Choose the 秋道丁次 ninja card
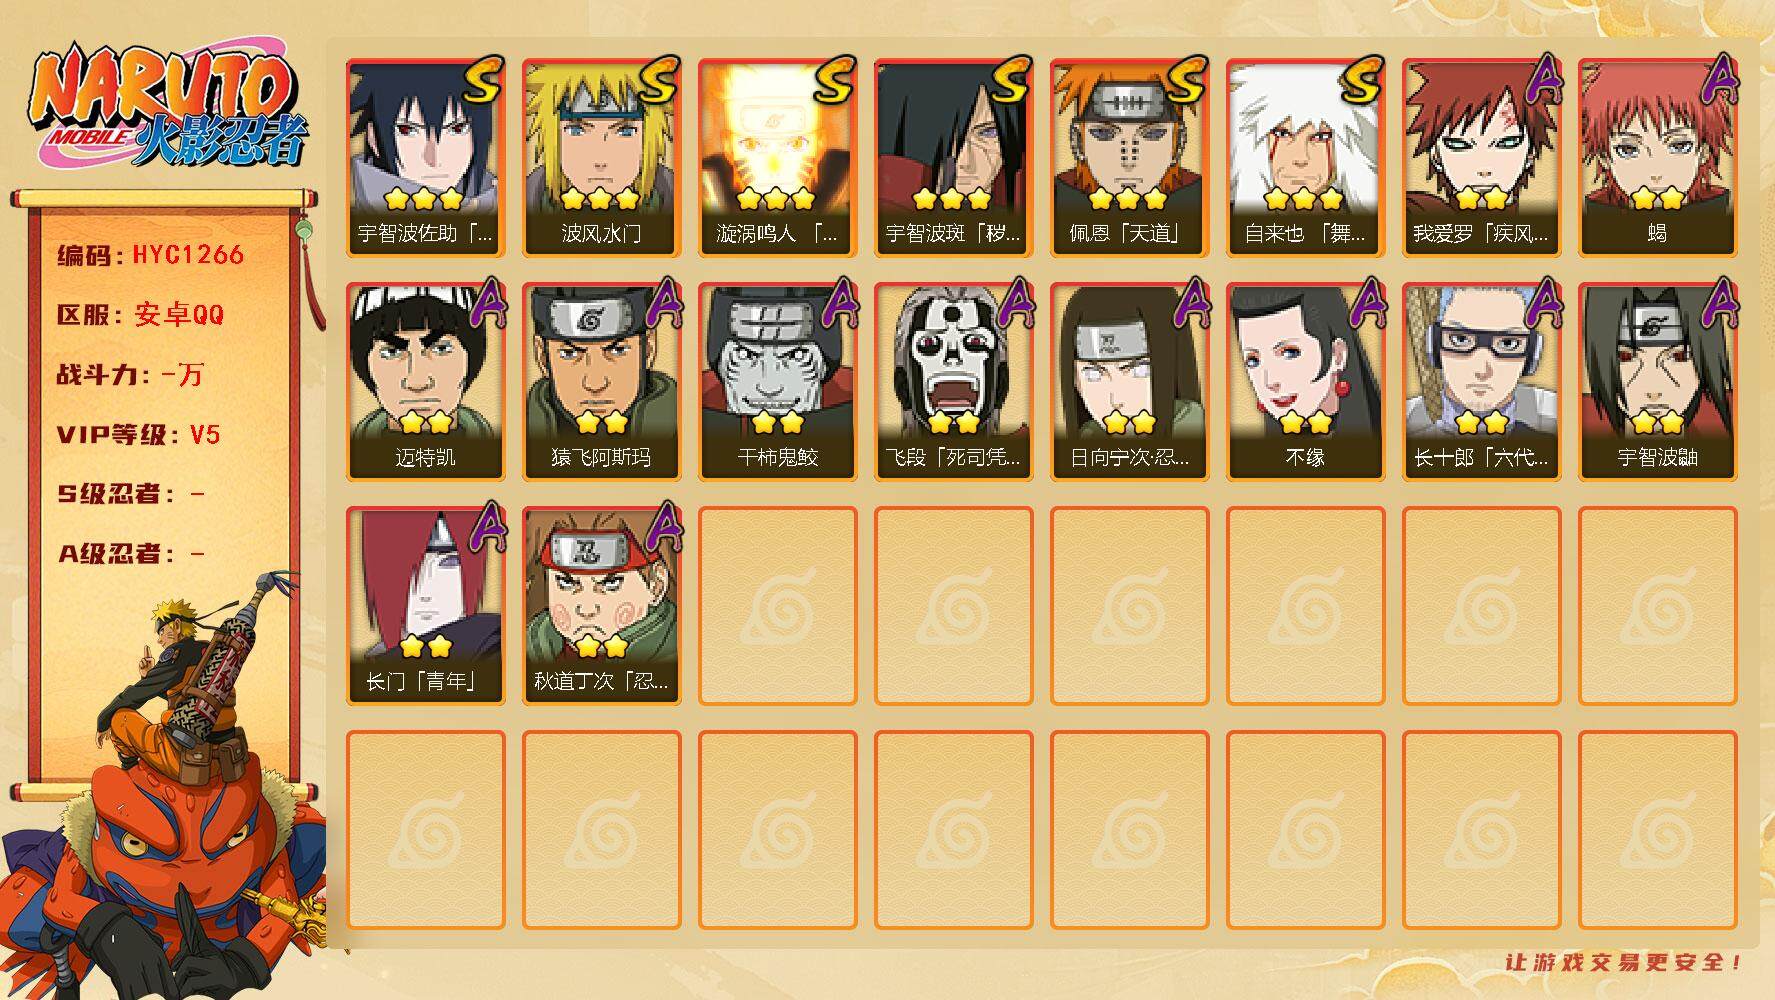This screenshot has height=1000, width=1775. pyautogui.click(x=601, y=605)
